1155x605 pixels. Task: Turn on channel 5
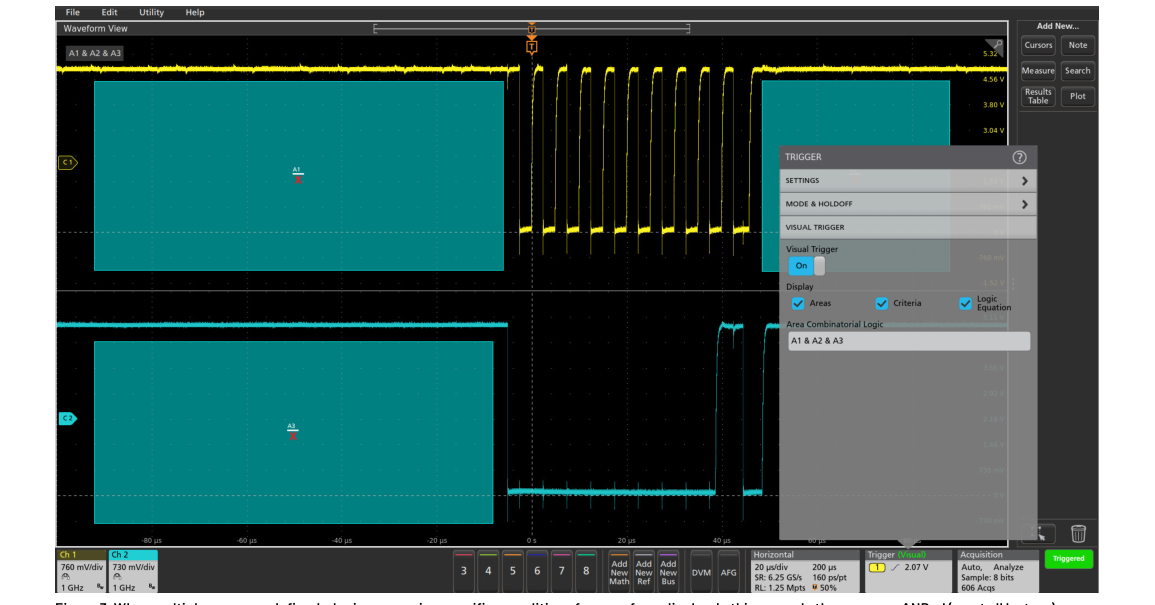coord(513,570)
